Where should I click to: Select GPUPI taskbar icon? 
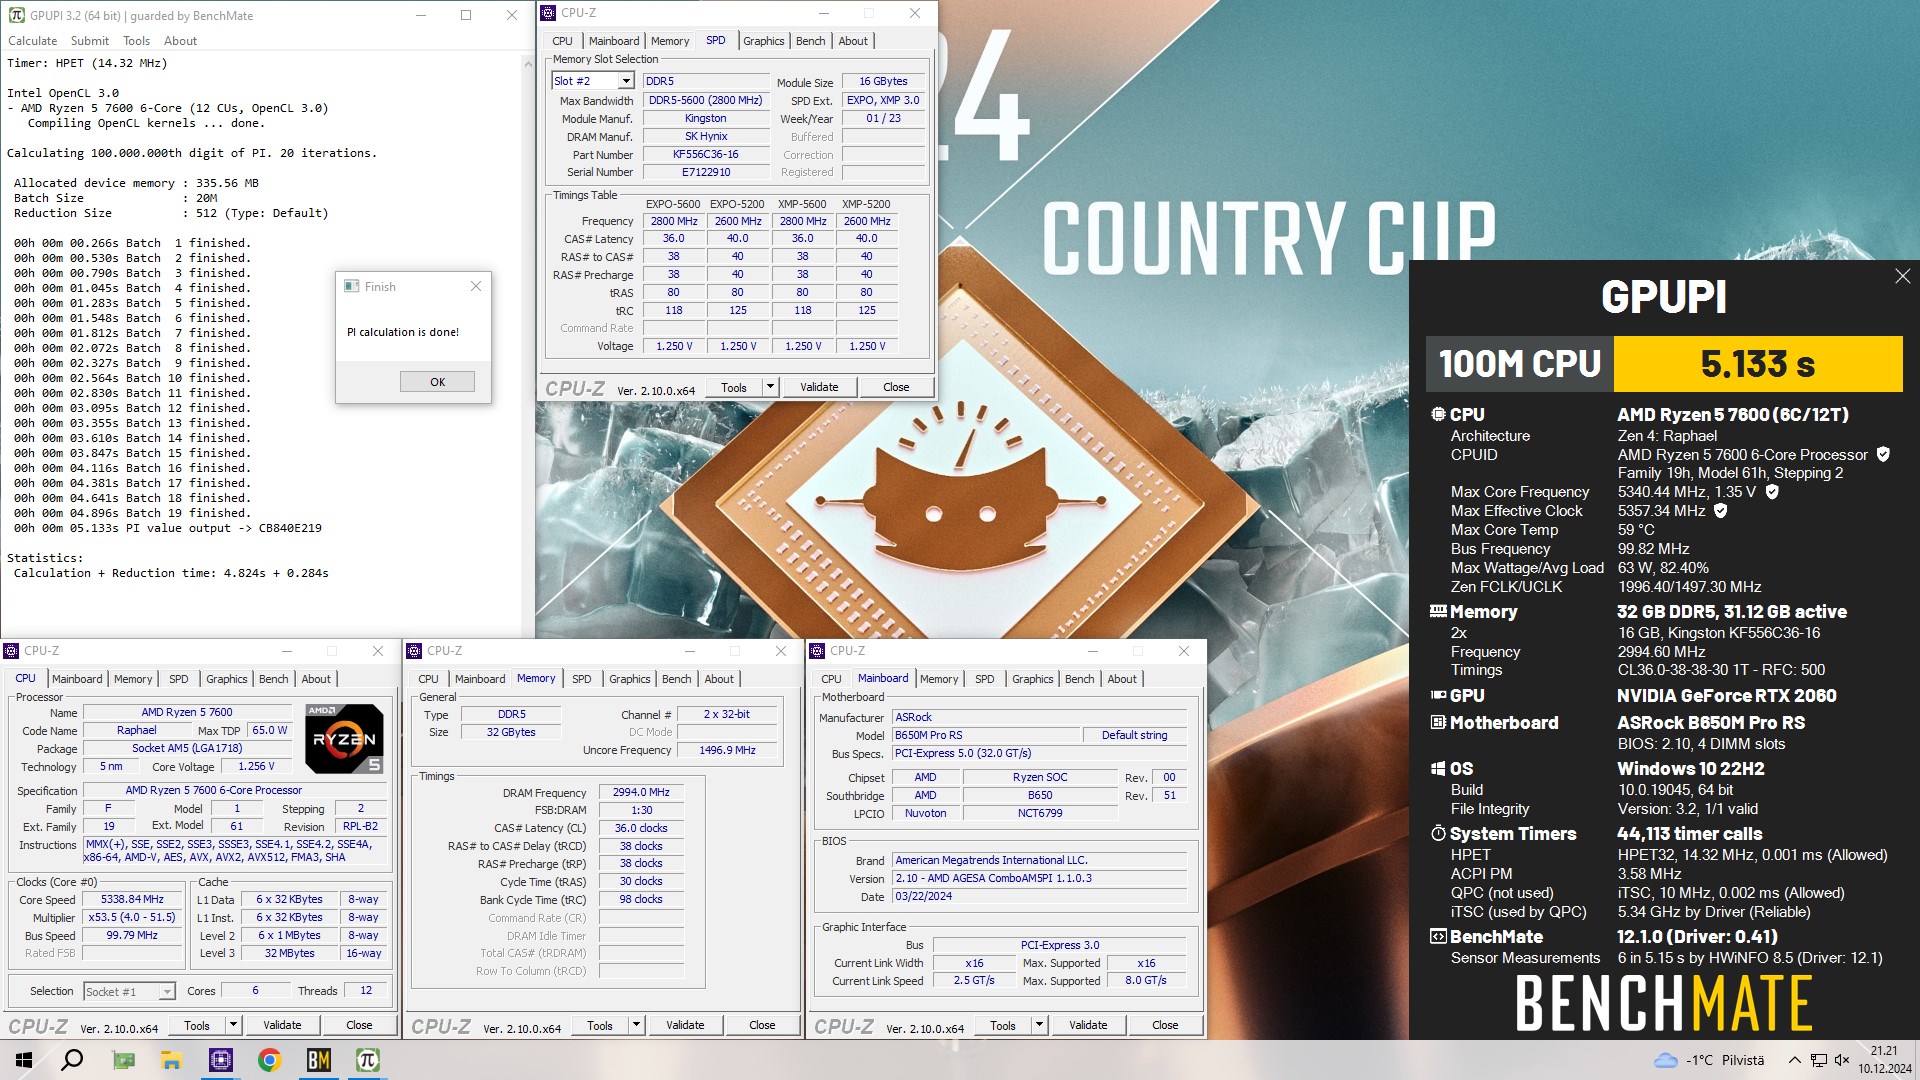click(x=367, y=1060)
